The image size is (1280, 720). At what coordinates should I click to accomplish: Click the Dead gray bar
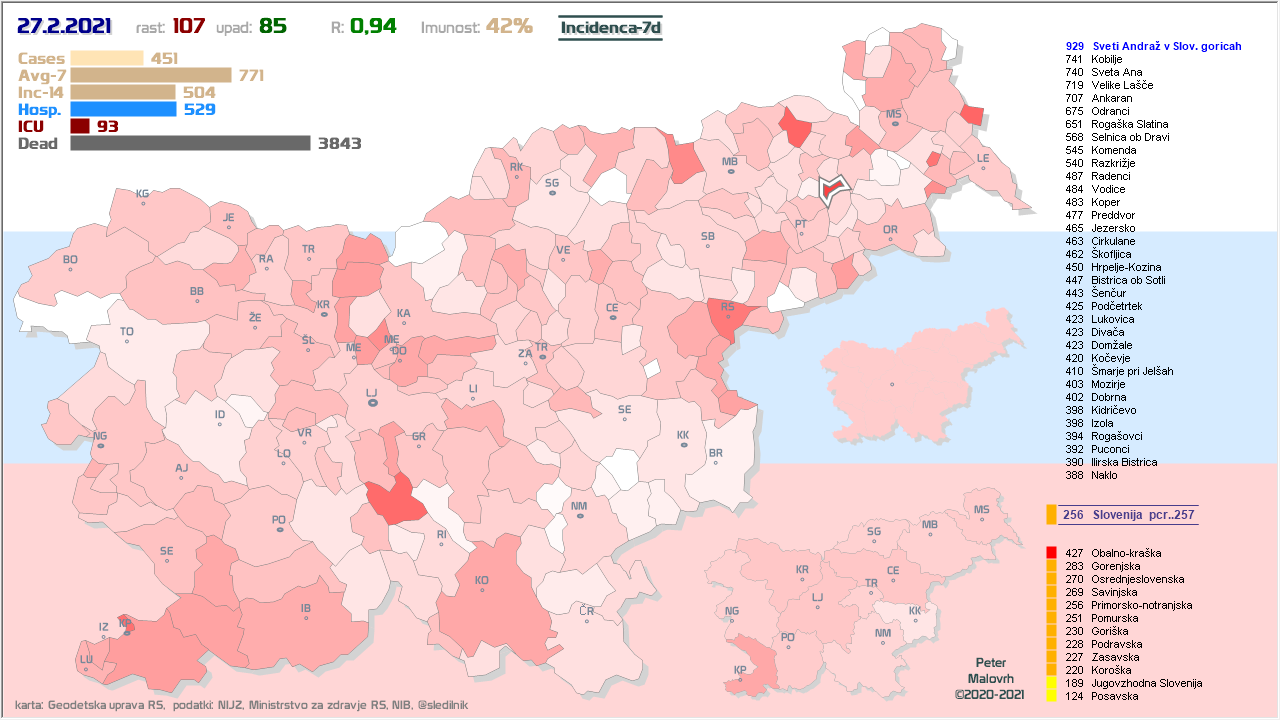click(190, 143)
